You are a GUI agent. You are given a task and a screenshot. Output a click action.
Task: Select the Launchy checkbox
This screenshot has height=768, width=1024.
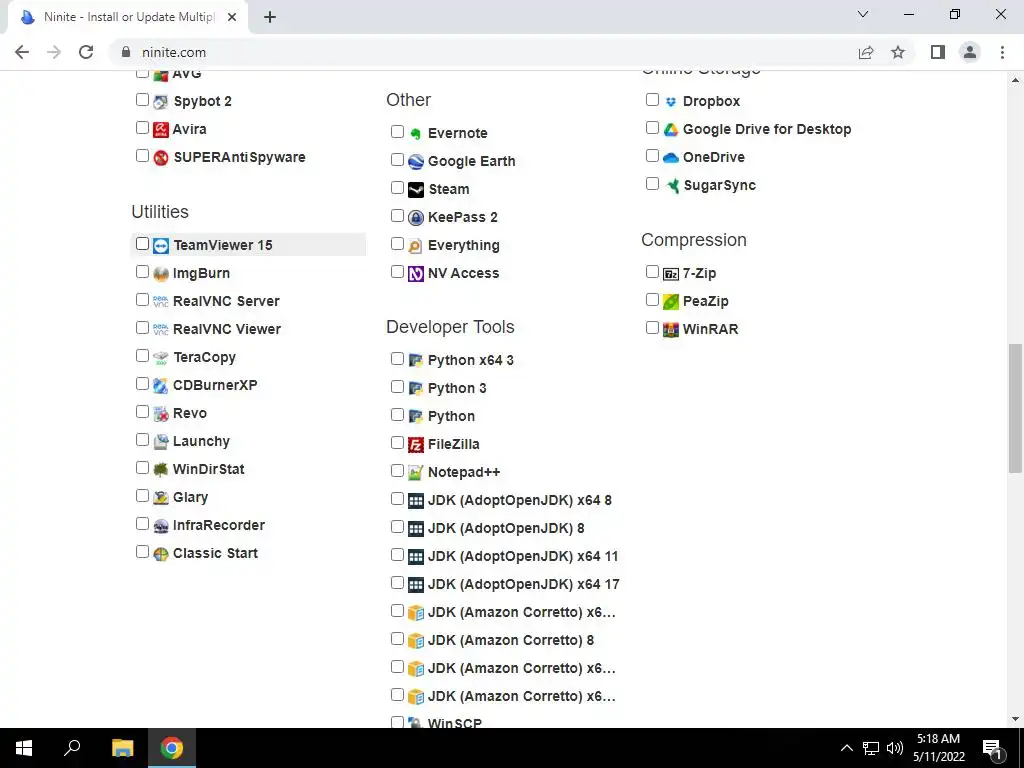click(142, 440)
